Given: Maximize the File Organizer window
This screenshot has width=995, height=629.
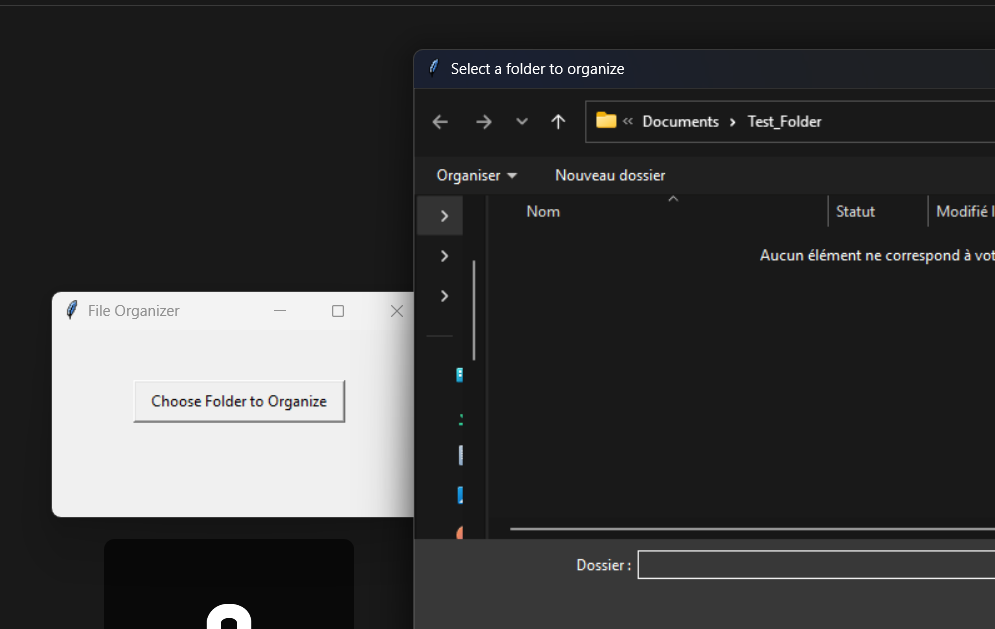Looking at the screenshot, I should [x=338, y=311].
